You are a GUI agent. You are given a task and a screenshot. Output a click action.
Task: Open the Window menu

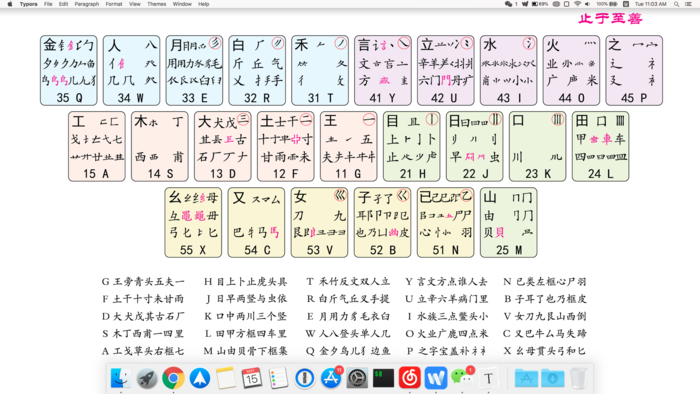(182, 4)
